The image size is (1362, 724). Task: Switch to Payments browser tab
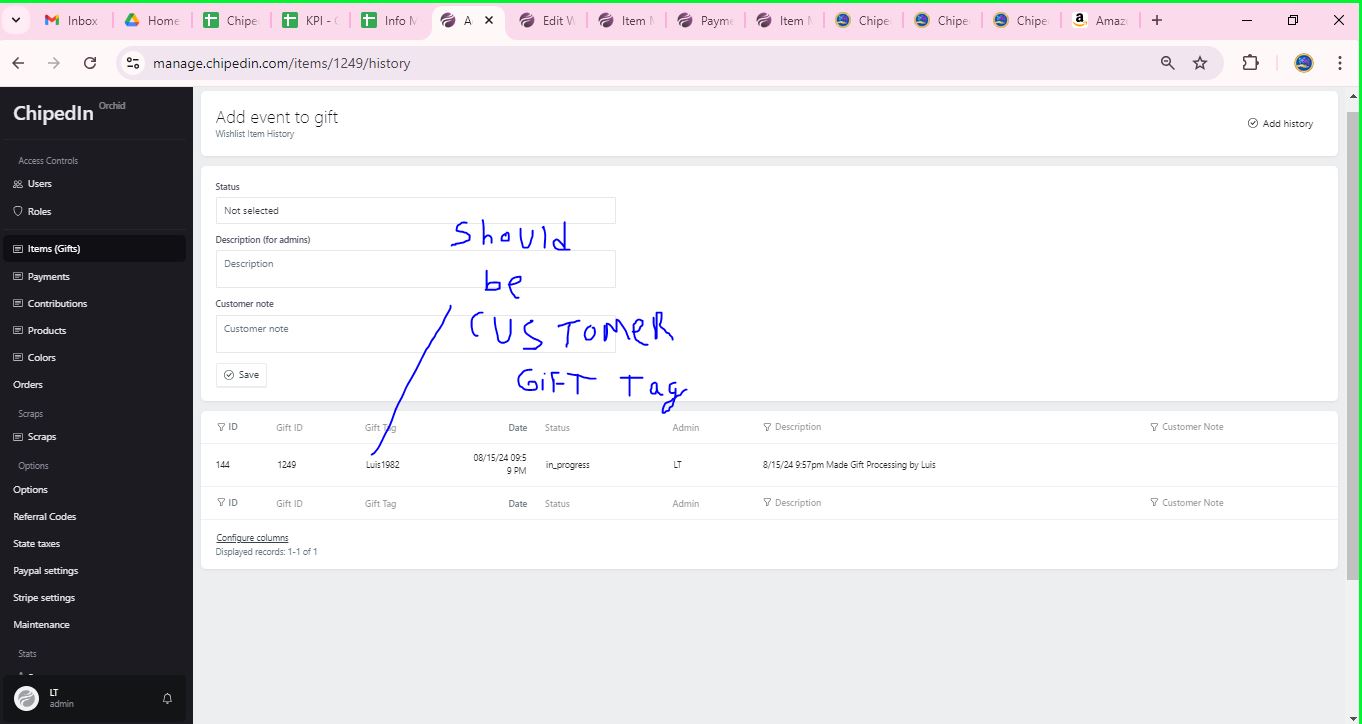pyautogui.click(x=706, y=20)
